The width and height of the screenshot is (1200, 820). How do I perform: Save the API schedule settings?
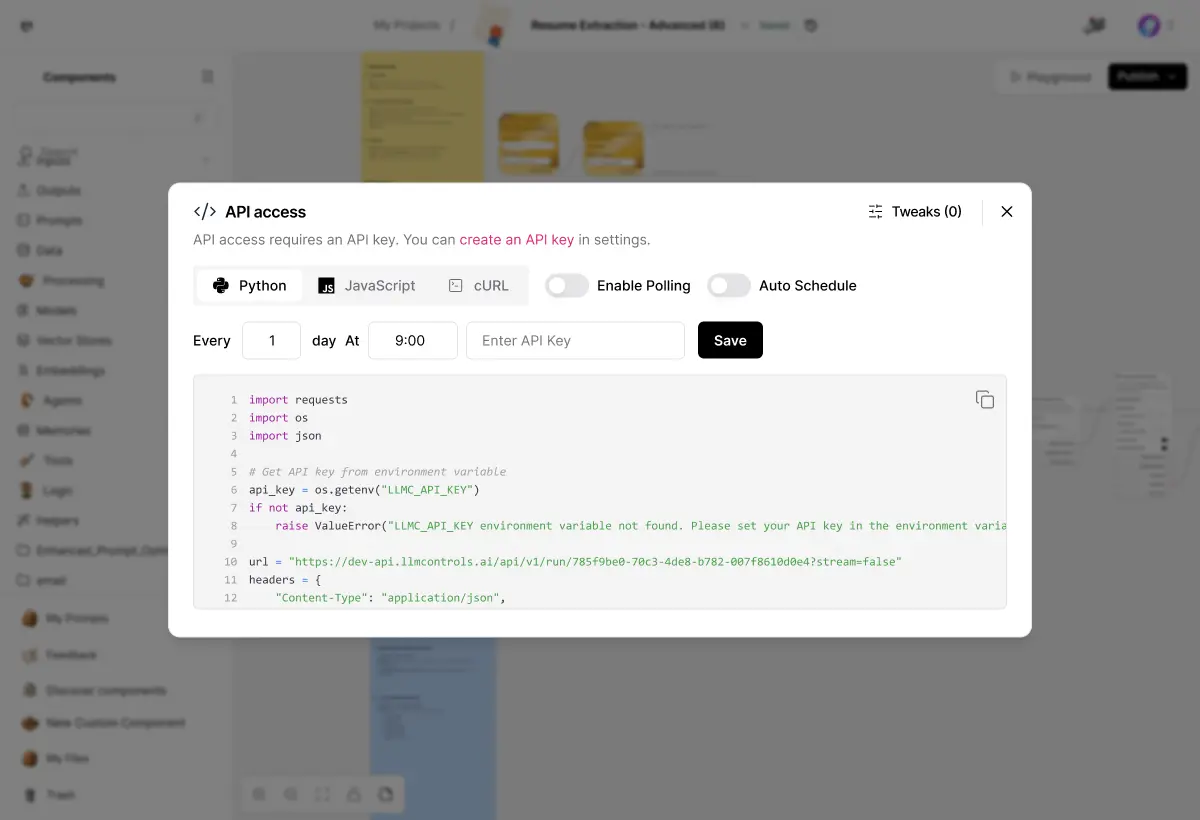pyautogui.click(x=730, y=340)
